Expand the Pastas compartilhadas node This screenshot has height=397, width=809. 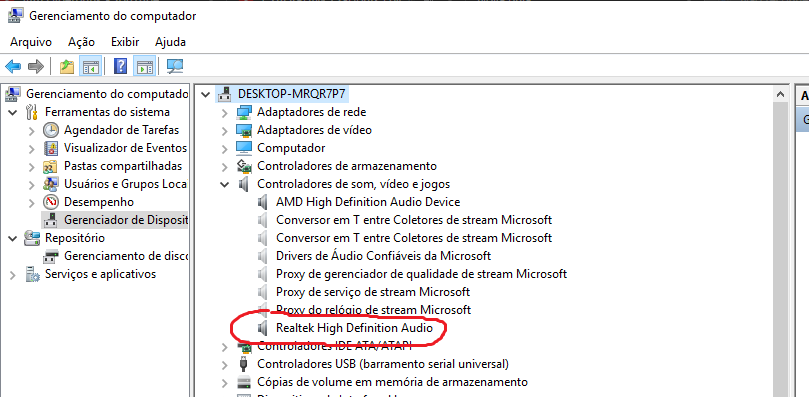tap(32, 166)
